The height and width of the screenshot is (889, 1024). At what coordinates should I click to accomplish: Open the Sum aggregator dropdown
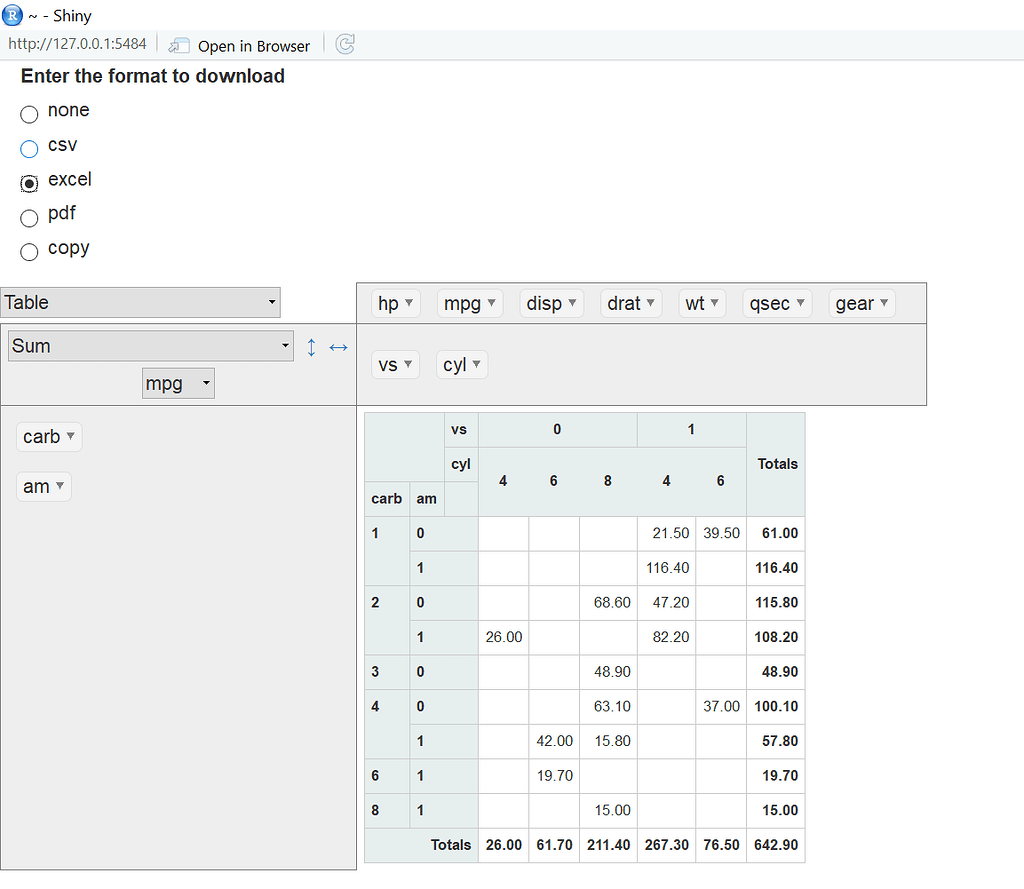pyautogui.click(x=150, y=346)
